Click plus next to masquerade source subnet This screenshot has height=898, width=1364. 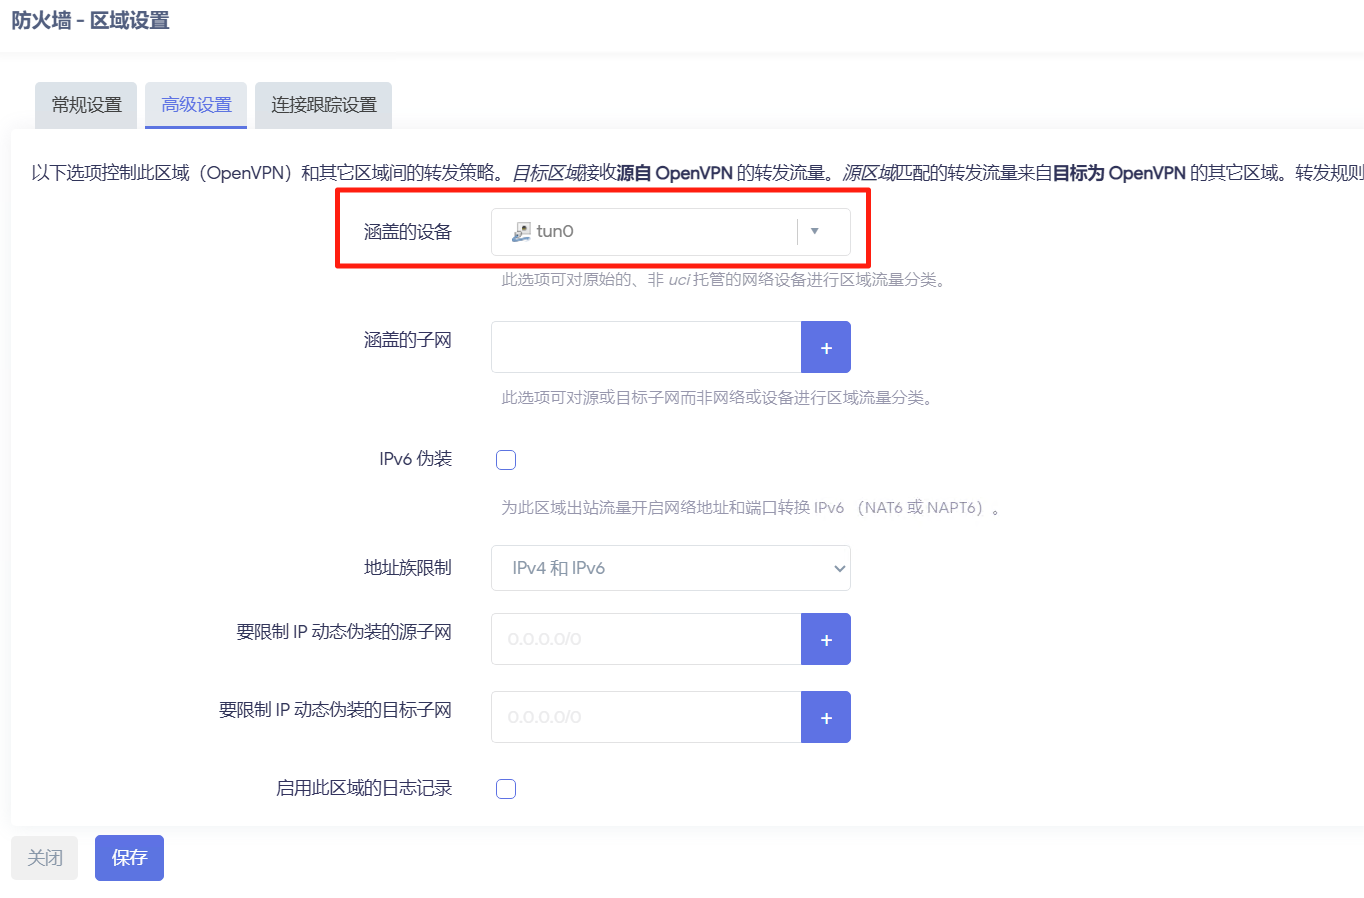826,640
